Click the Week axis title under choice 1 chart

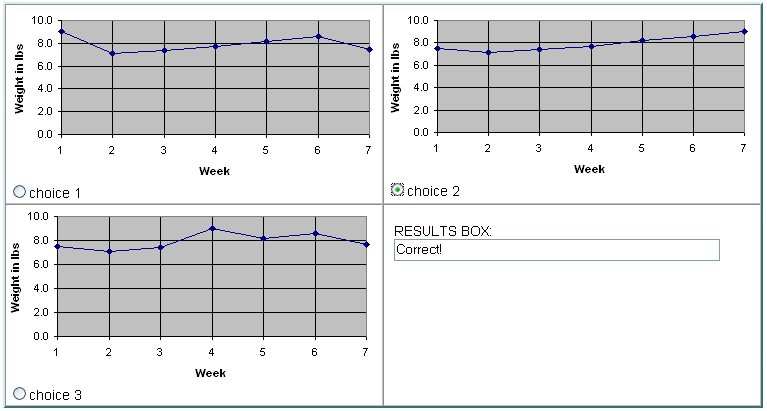tap(214, 171)
